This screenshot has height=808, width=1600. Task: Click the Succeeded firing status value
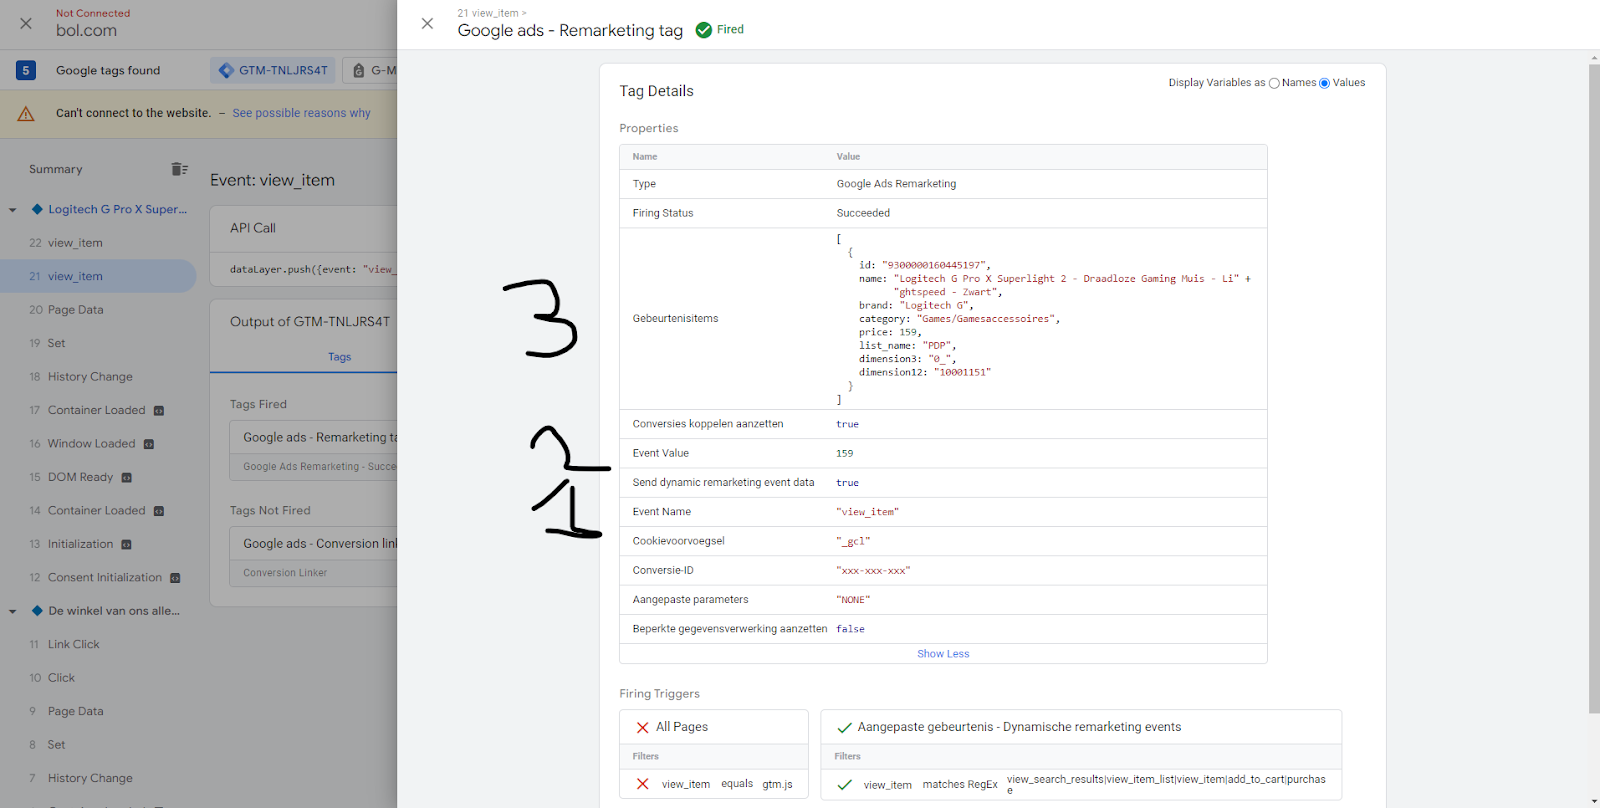[x=863, y=213]
